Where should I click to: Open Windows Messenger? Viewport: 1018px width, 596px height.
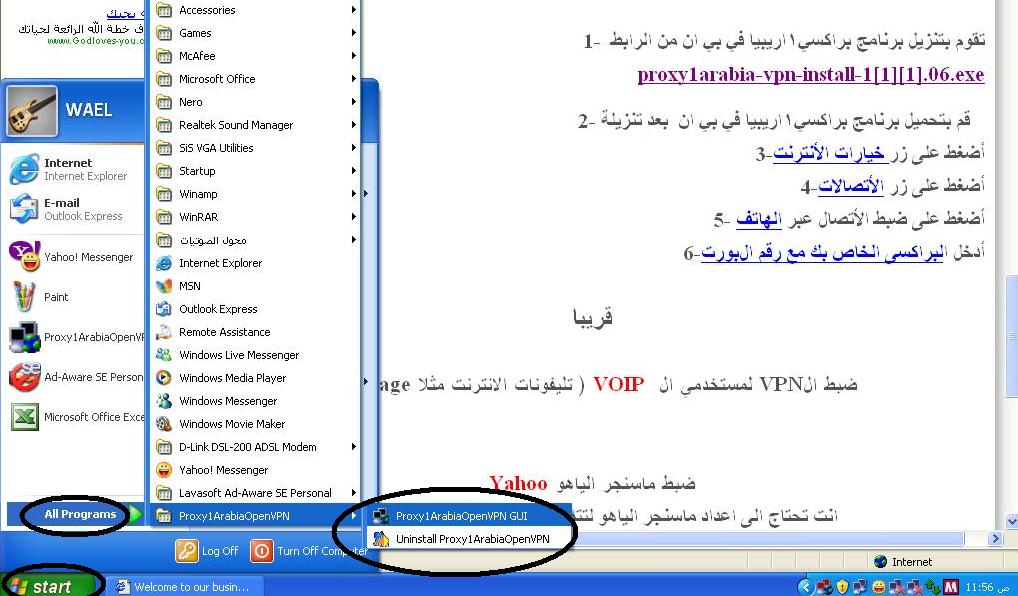164,401
